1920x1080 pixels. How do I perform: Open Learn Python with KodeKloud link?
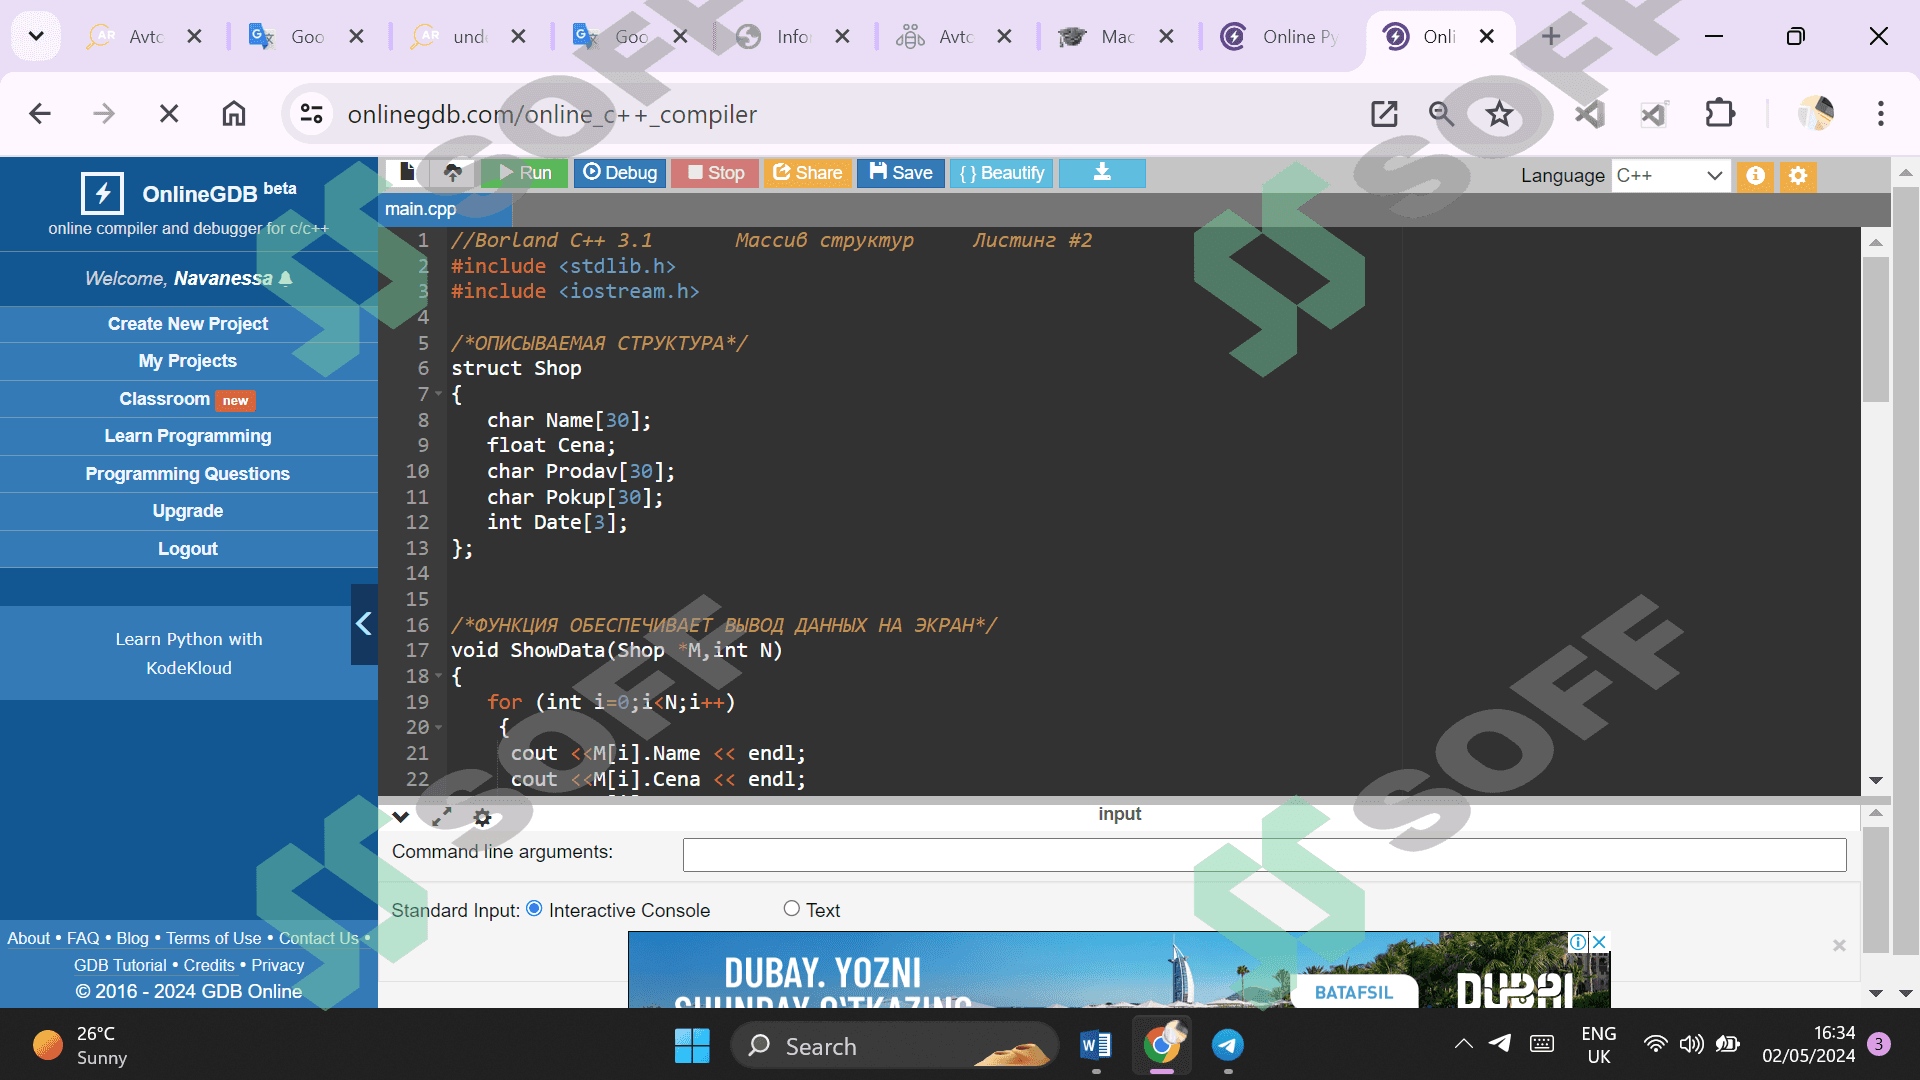[x=189, y=653]
